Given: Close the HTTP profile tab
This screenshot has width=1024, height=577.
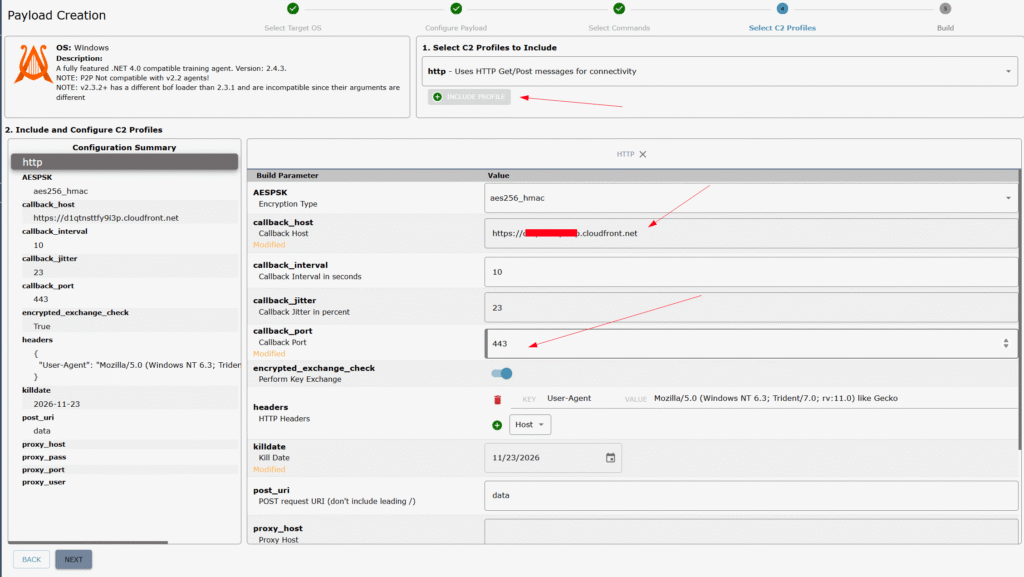Looking at the screenshot, I should click(x=643, y=154).
